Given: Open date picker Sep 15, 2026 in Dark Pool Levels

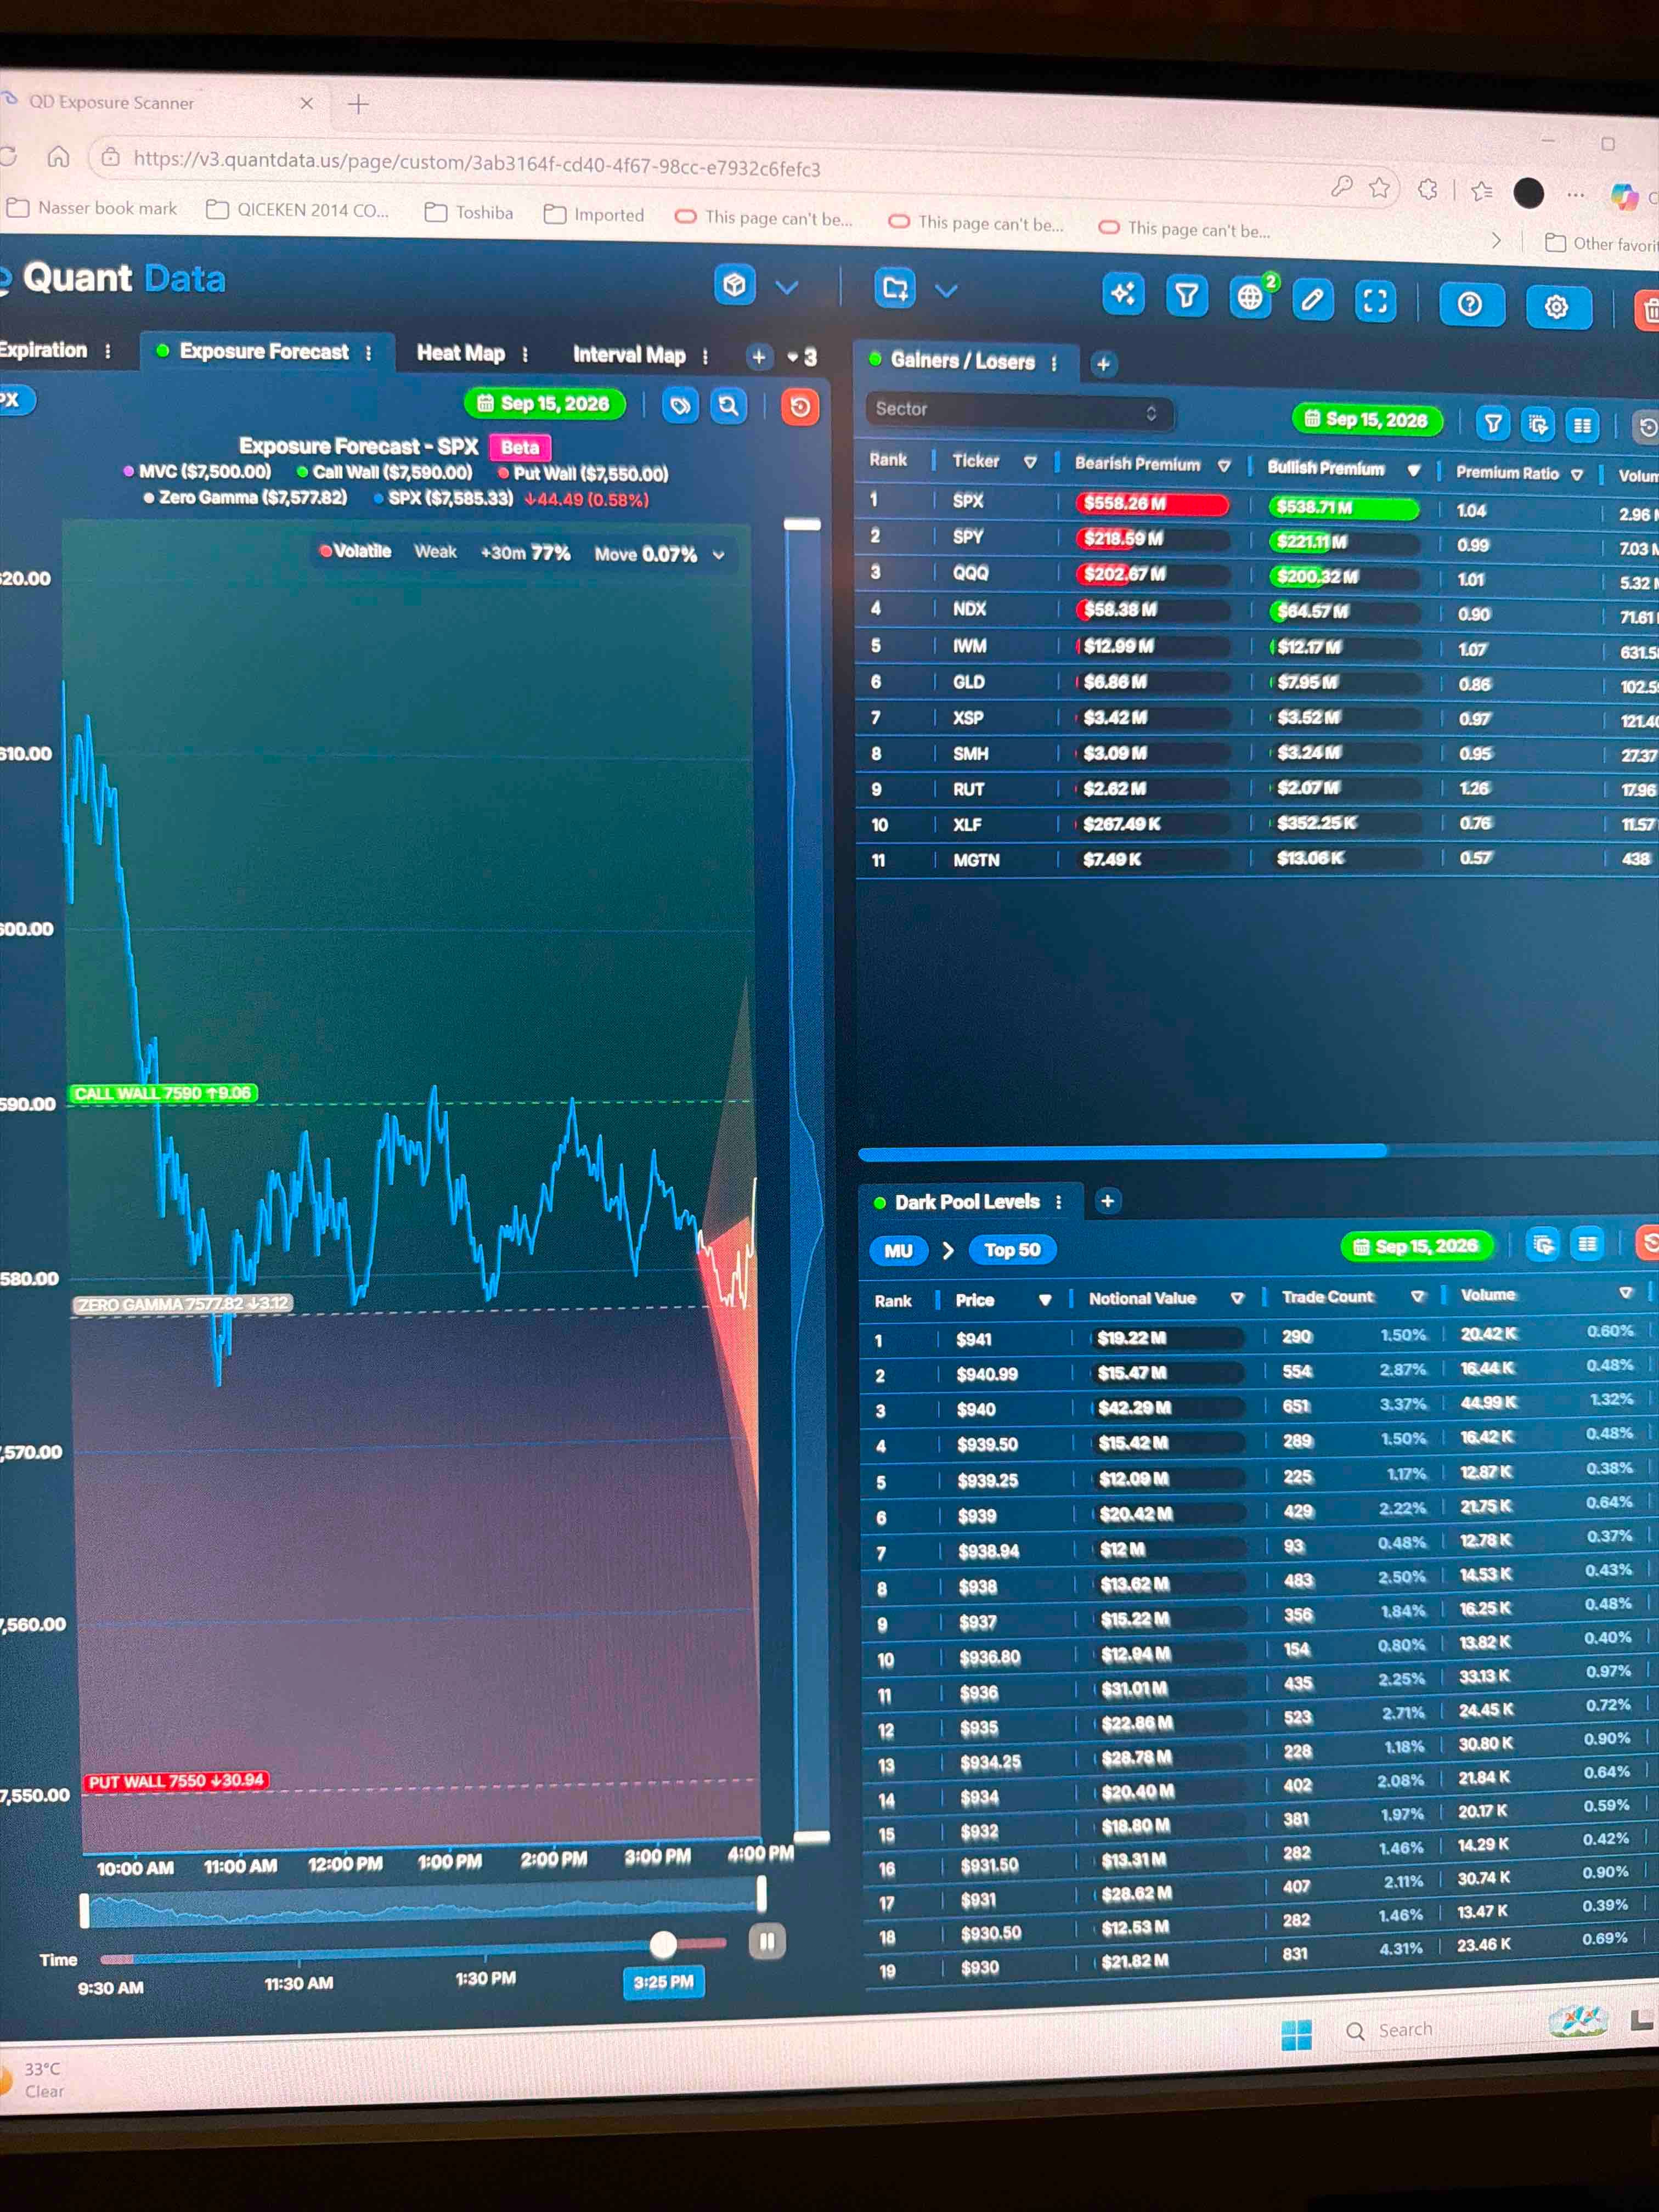Looking at the screenshot, I should click(1416, 1246).
